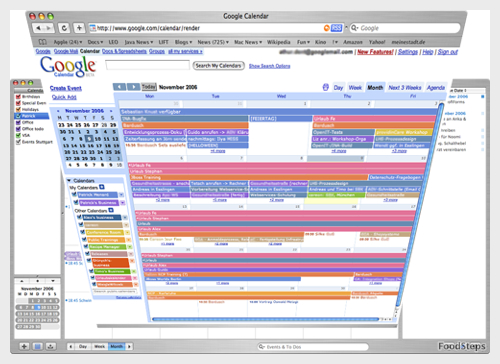This screenshot has height=364, width=500.
Task: Open the bookmarks library book icon
Action: [x=42, y=42]
